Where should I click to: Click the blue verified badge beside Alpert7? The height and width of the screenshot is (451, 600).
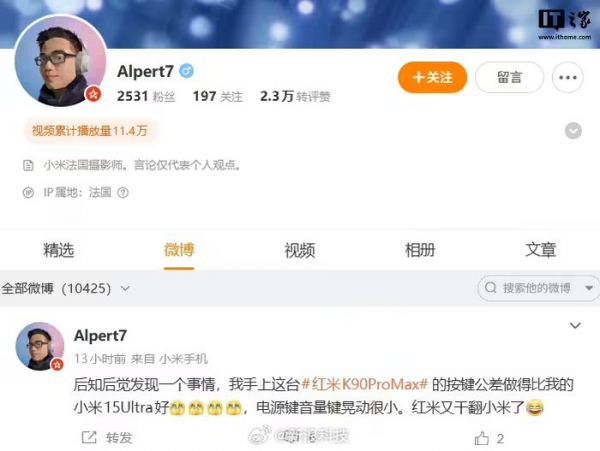[186, 71]
